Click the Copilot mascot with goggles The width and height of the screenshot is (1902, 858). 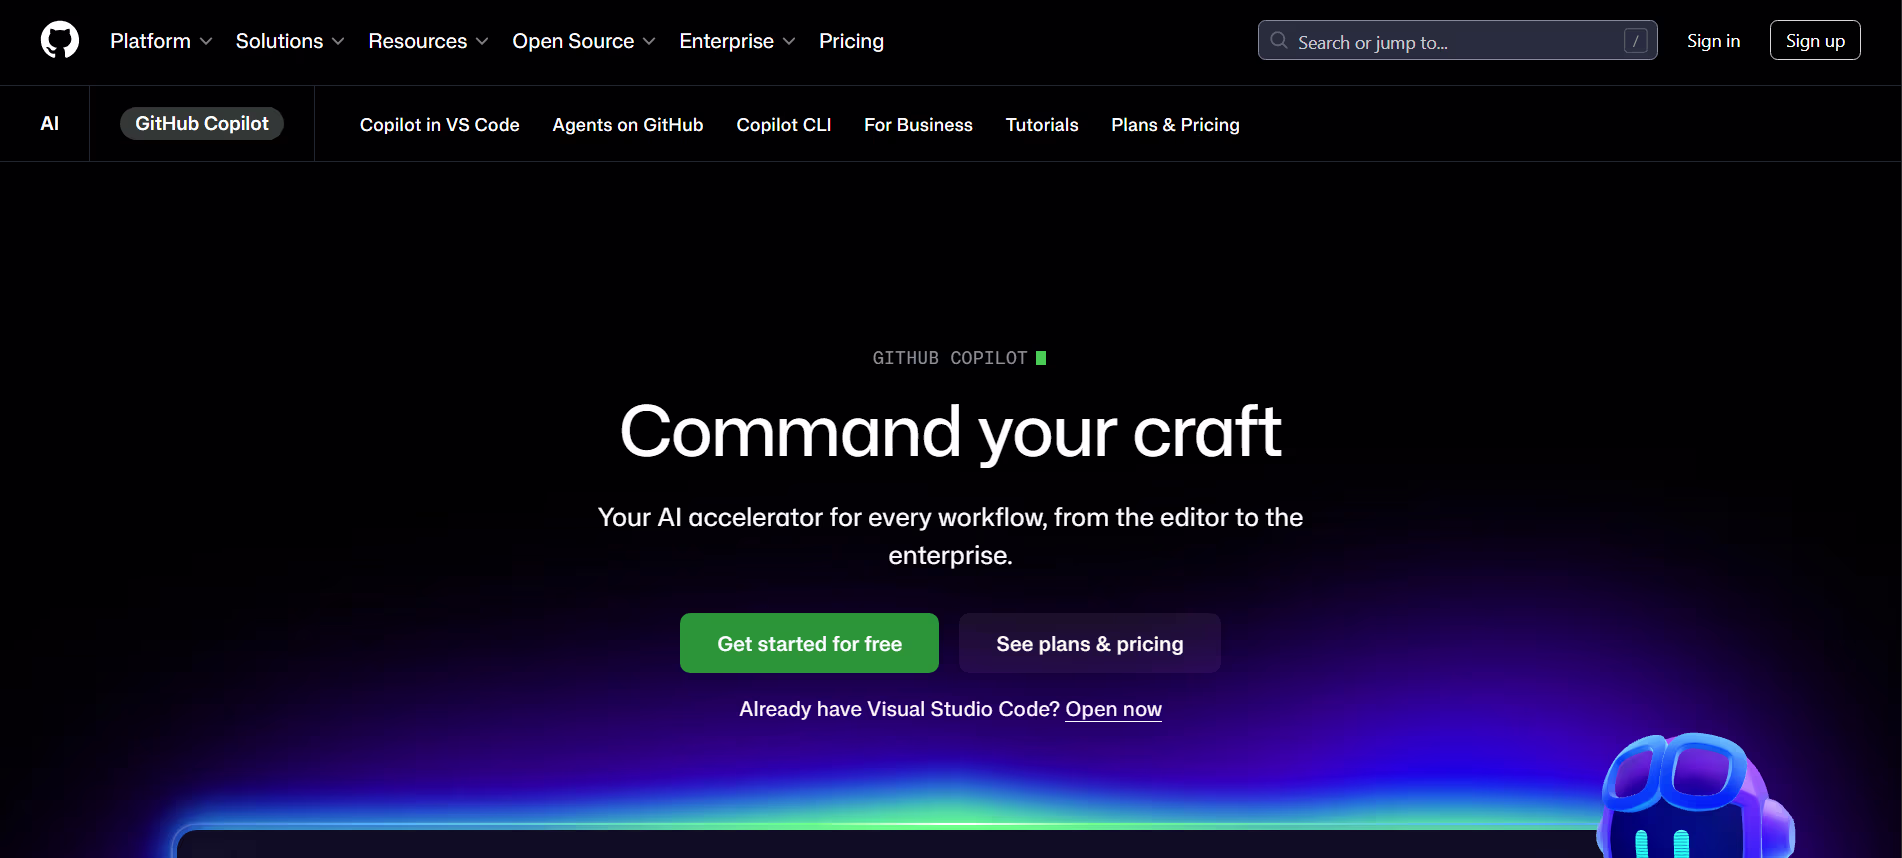pyautogui.click(x=1695, y=796)
